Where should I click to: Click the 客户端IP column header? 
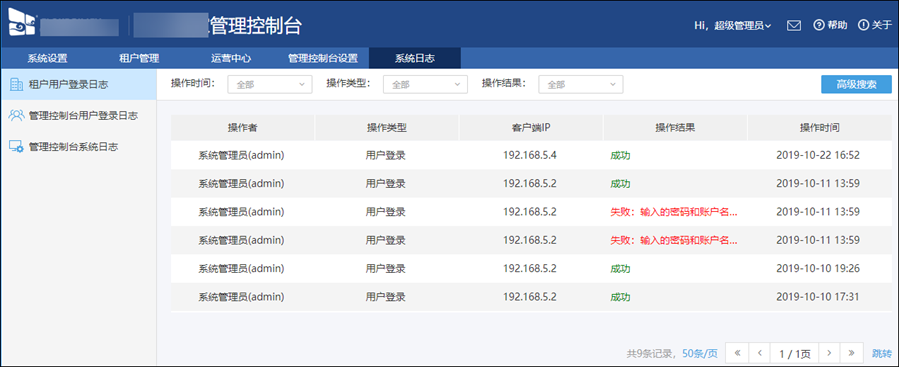click(x=531, y=128)
